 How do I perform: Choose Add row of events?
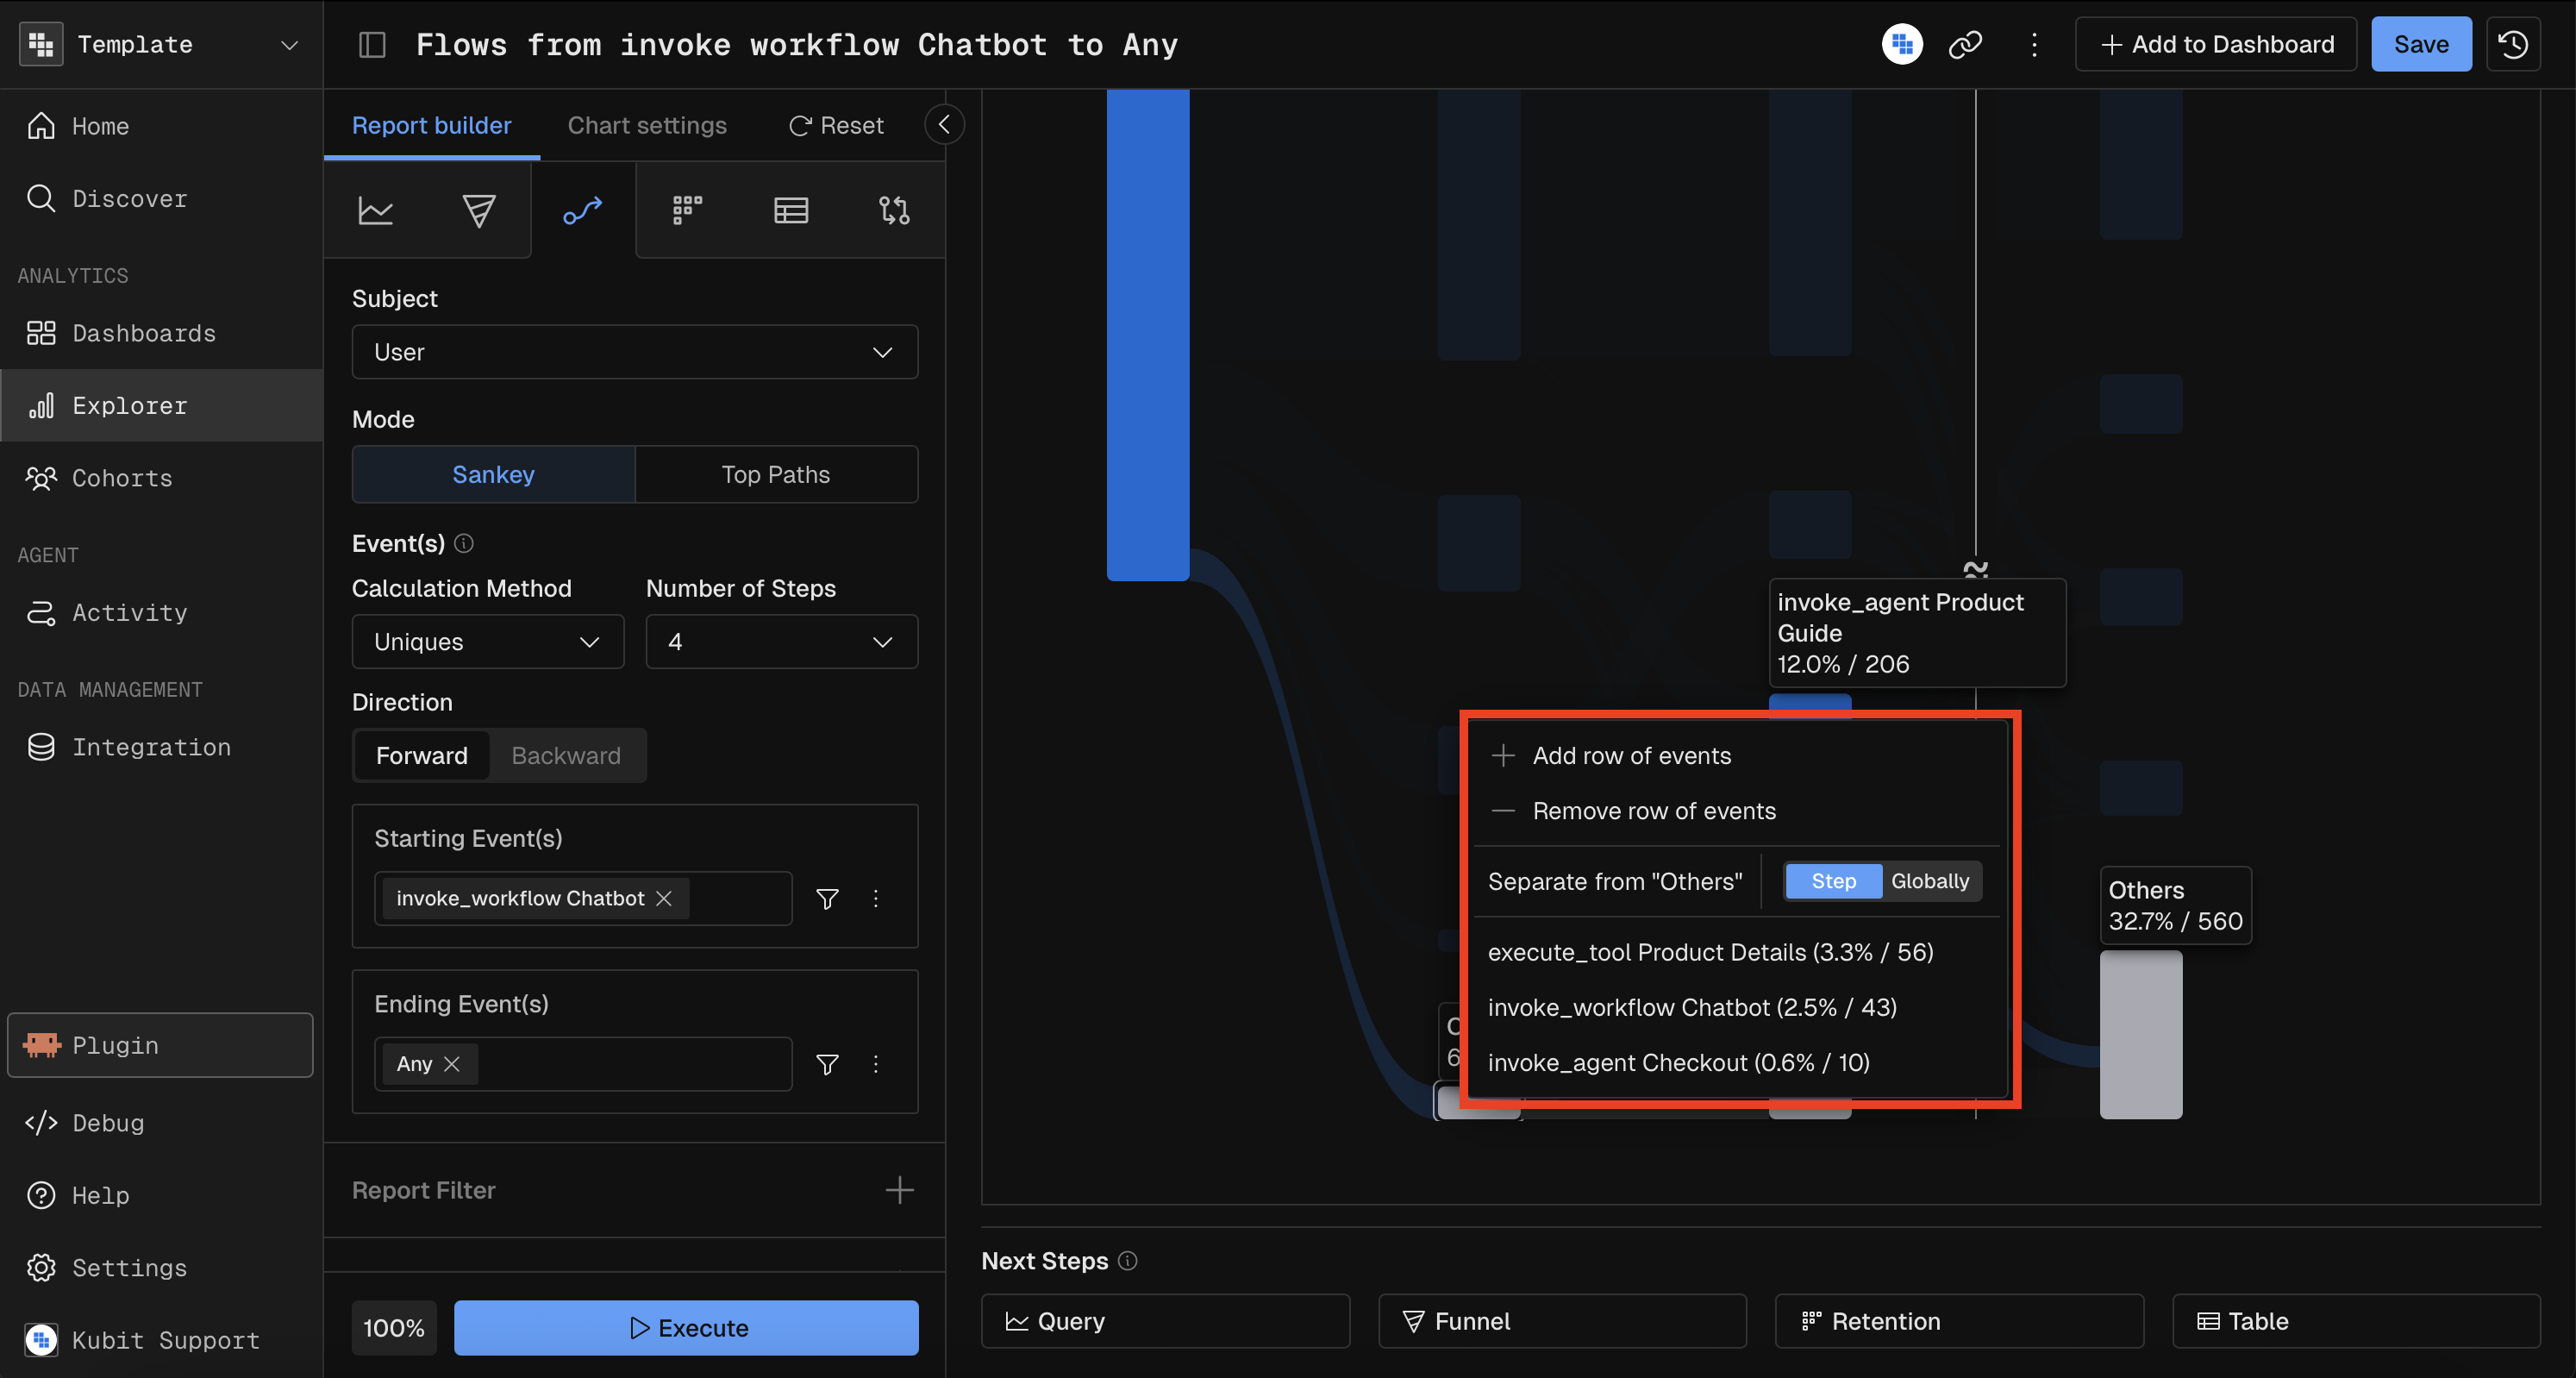(1738, 756)
